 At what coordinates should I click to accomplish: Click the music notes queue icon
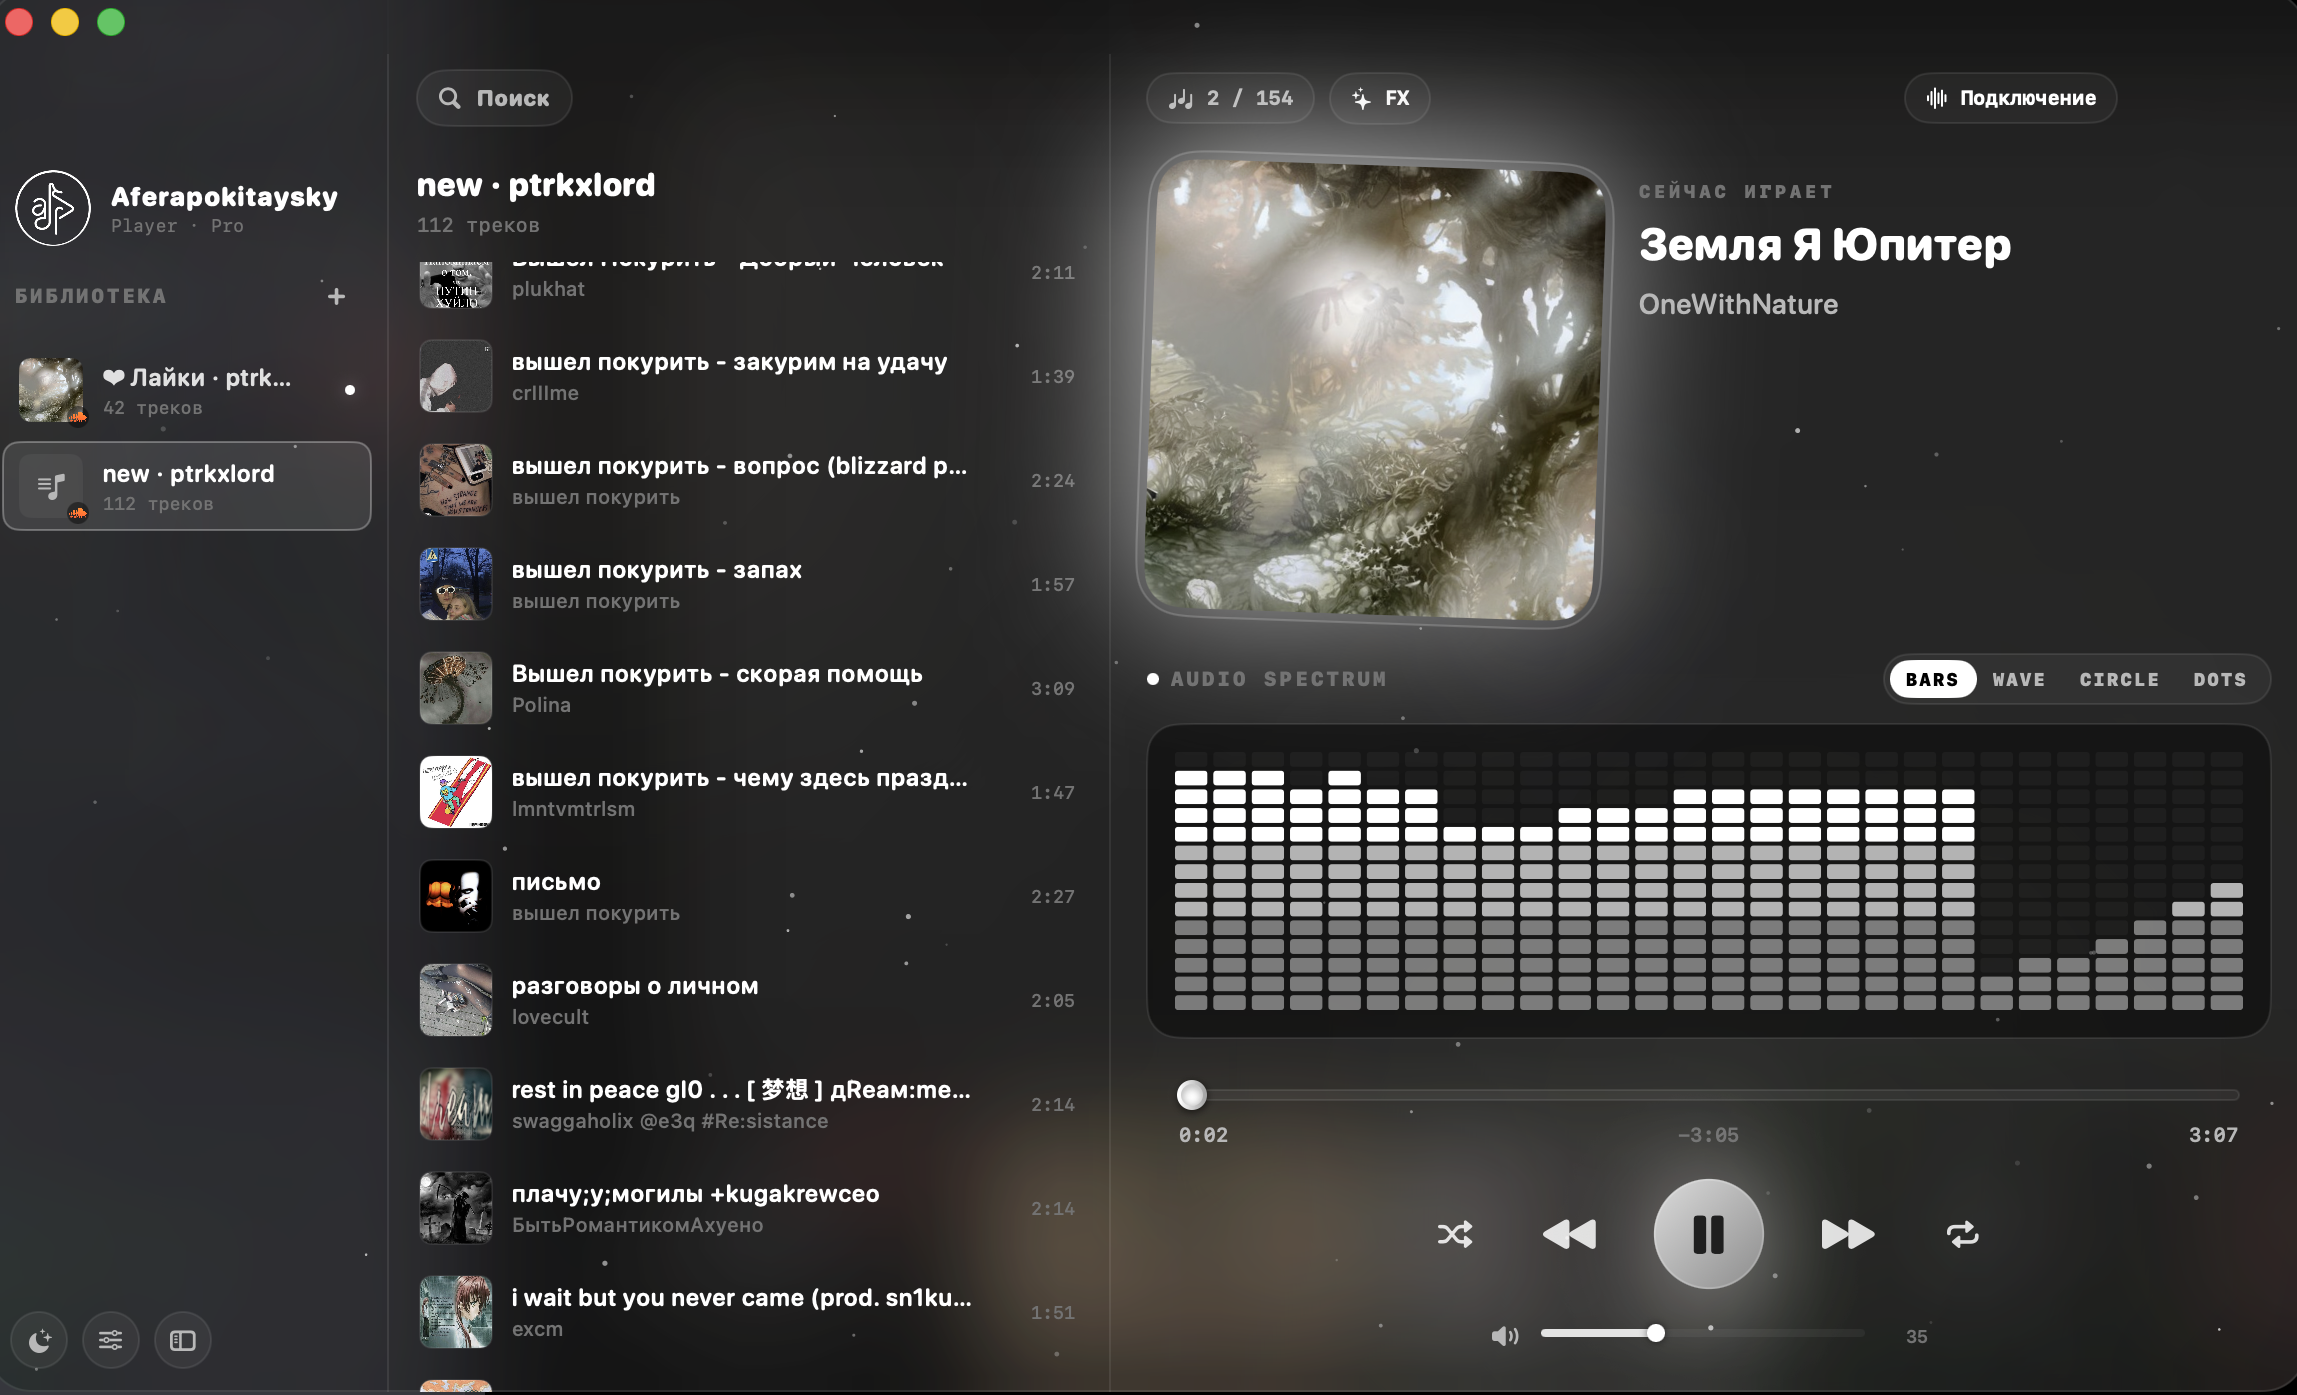pos(1181,98)
